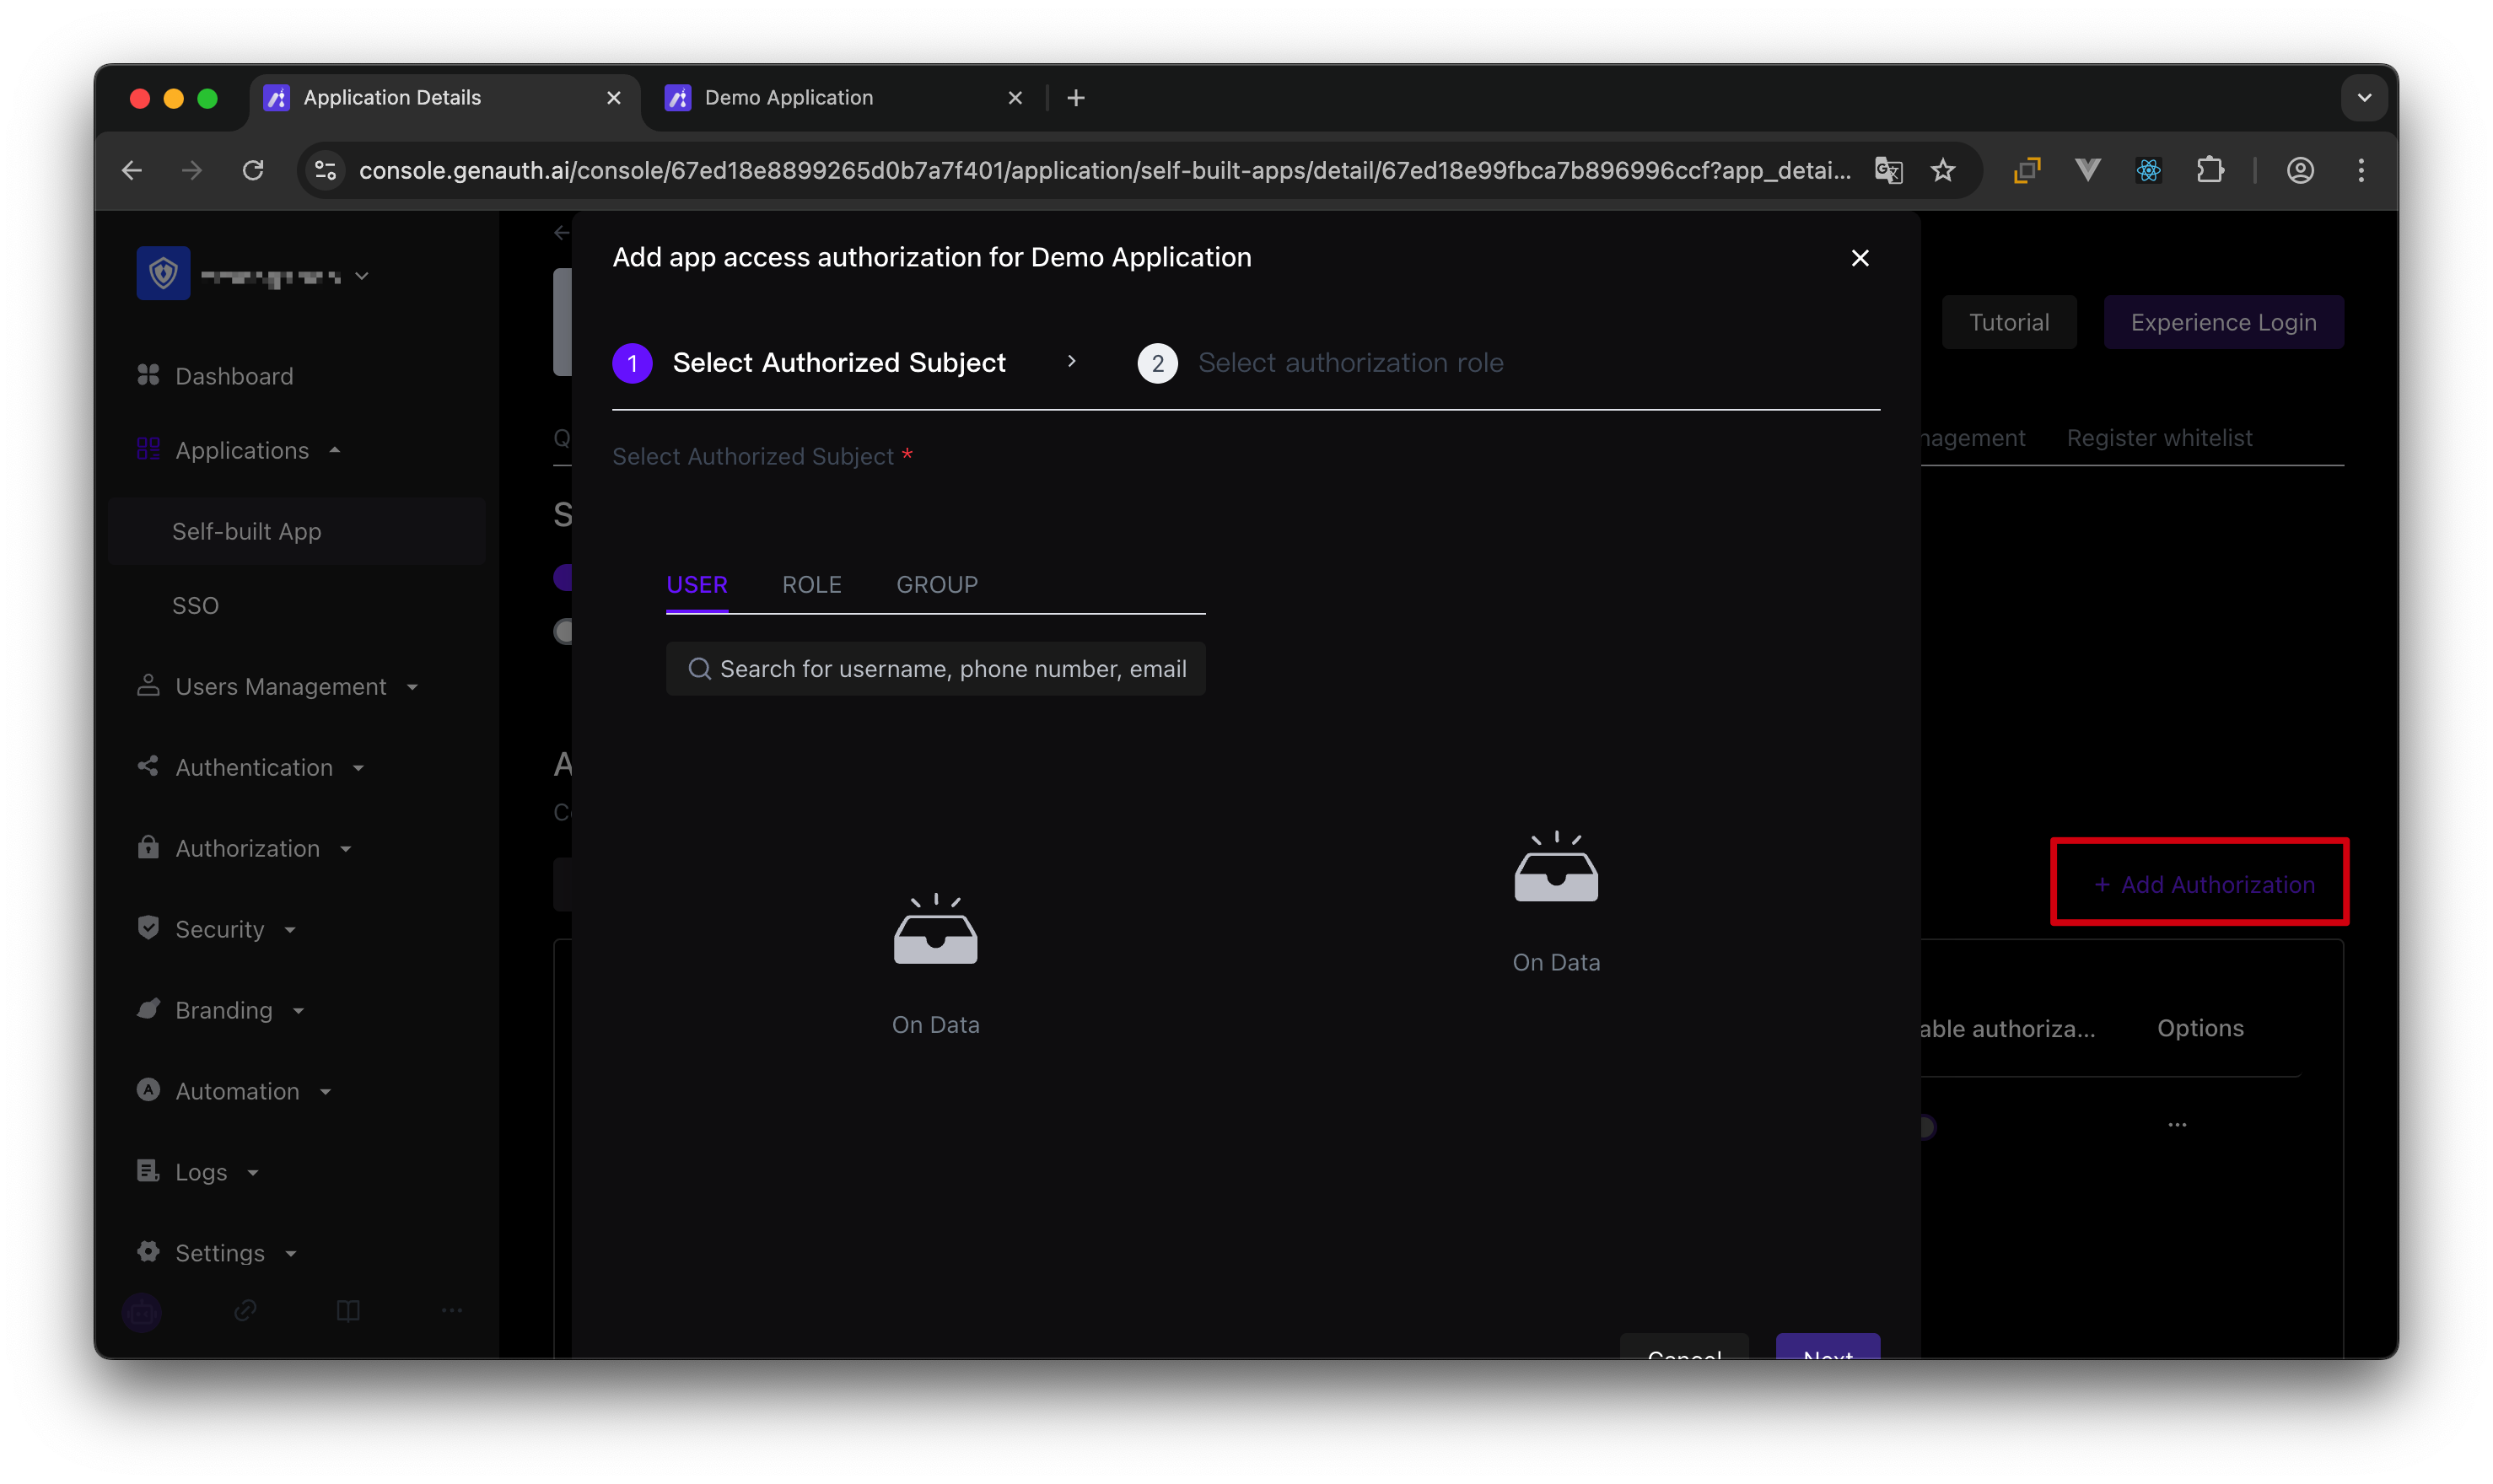Open the book documentation icon
This screenshot has width=2493, height=1484.
348,1310
